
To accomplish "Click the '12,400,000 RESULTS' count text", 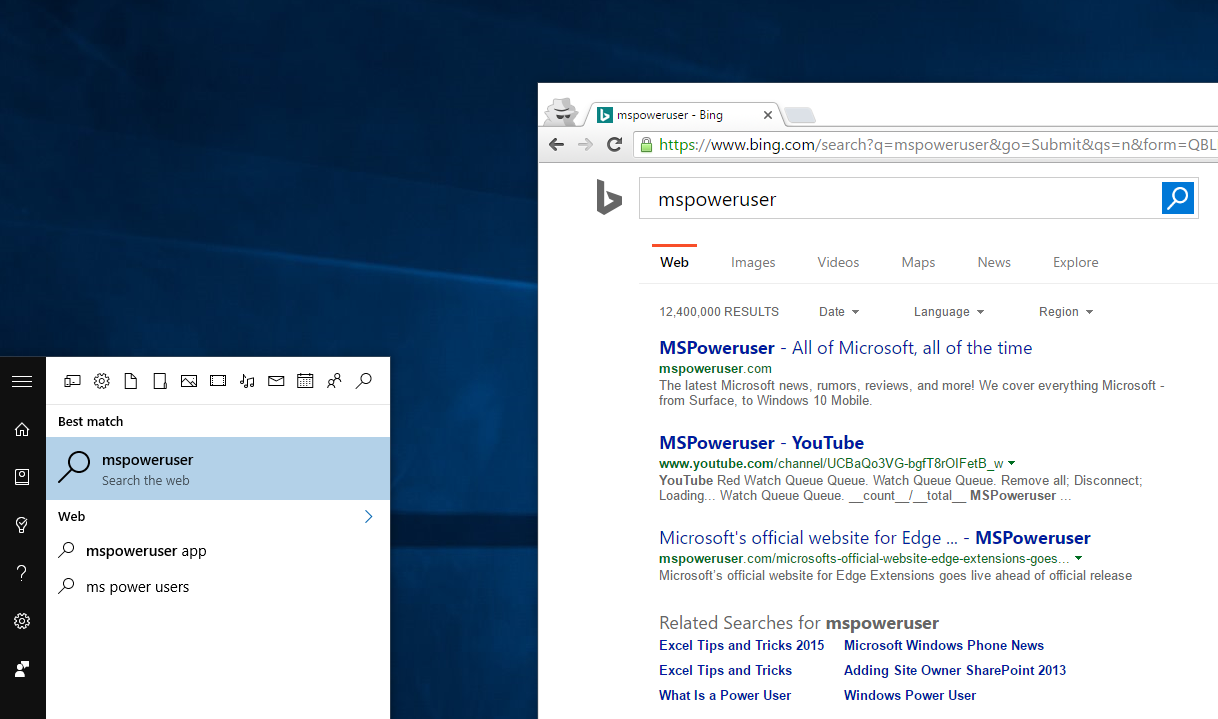I will pos(719,312).
